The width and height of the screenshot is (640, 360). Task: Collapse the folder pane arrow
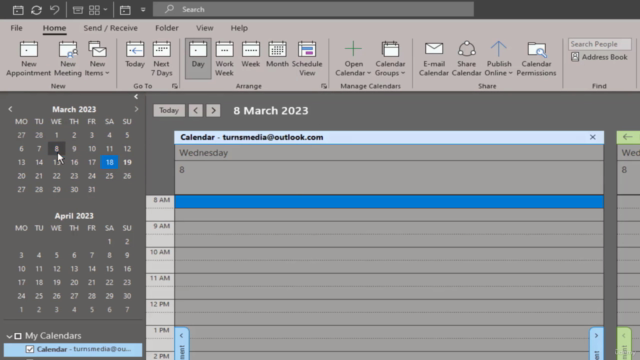point(136,97)
